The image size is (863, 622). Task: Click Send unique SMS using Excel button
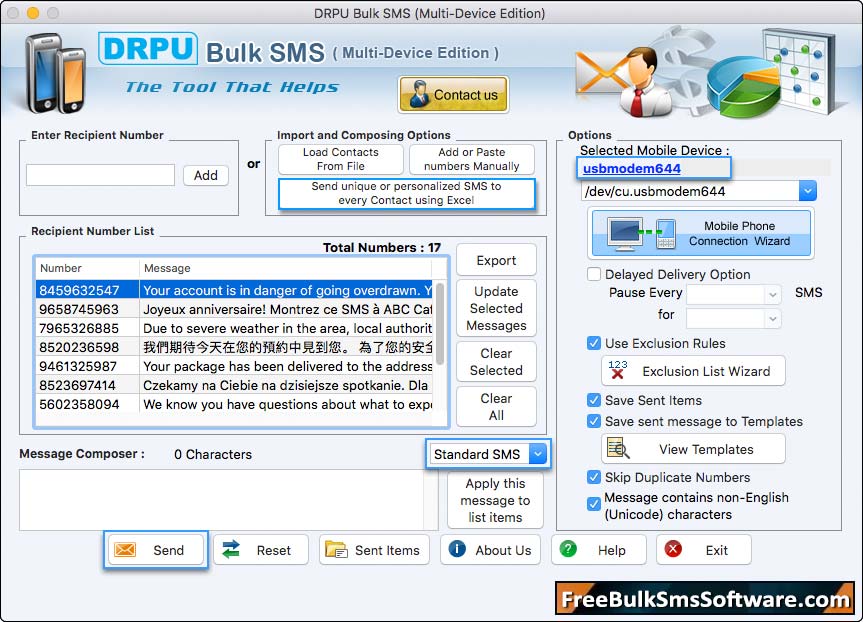click(x=406, y=193)
